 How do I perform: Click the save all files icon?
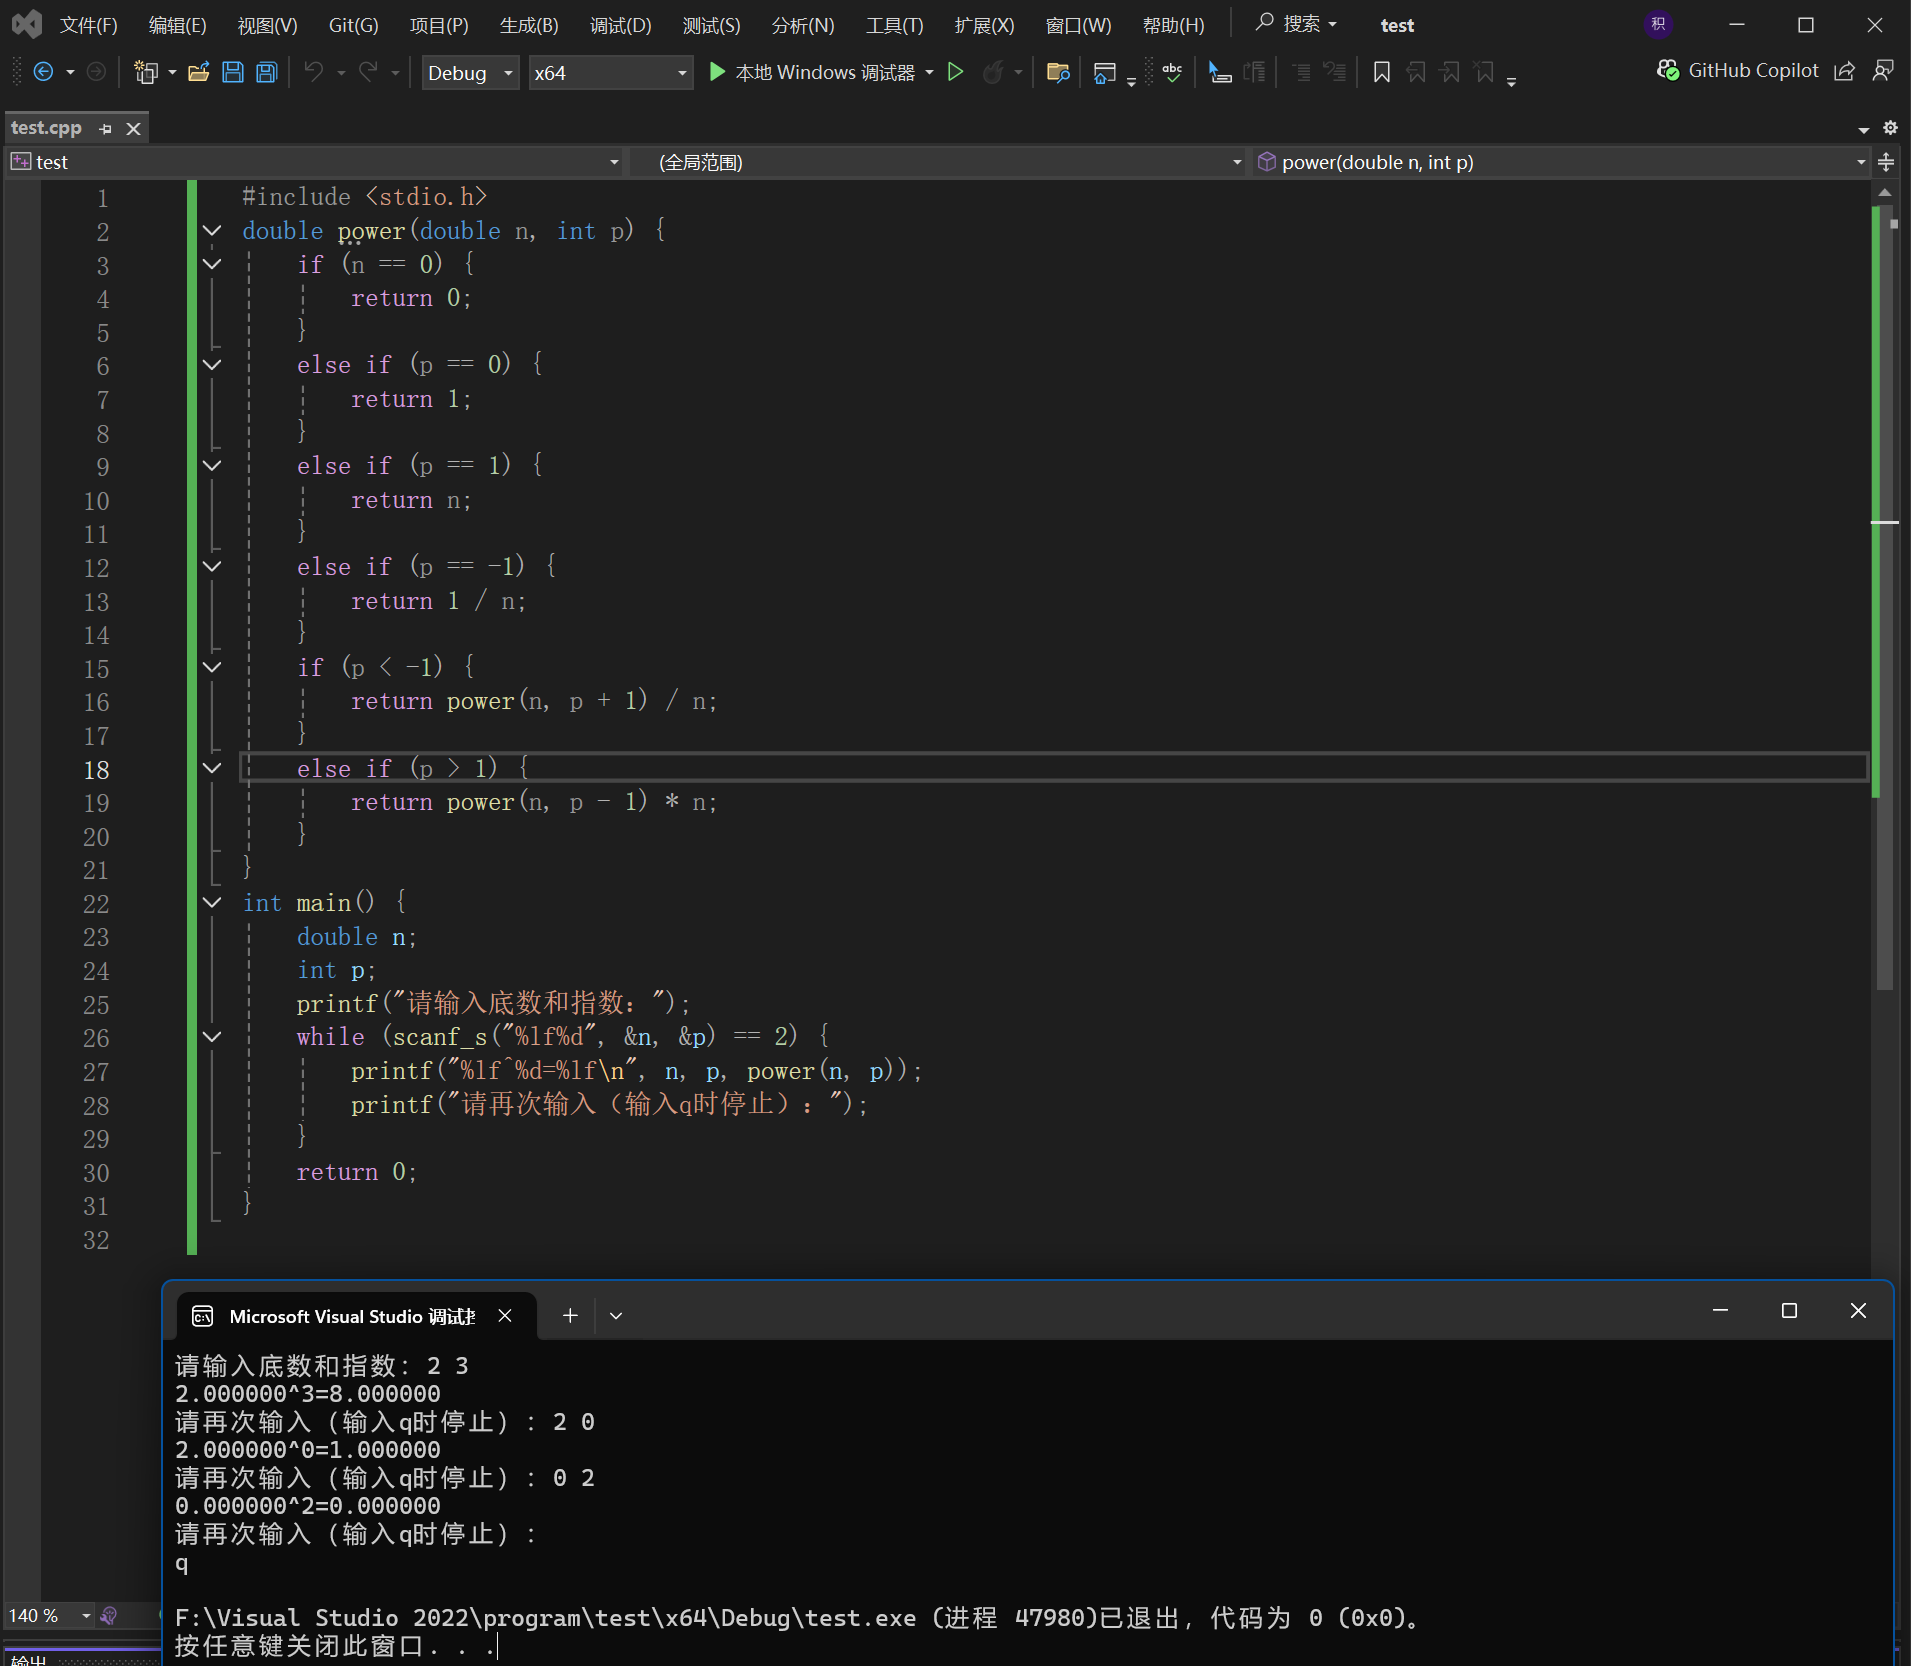(267, 72)
